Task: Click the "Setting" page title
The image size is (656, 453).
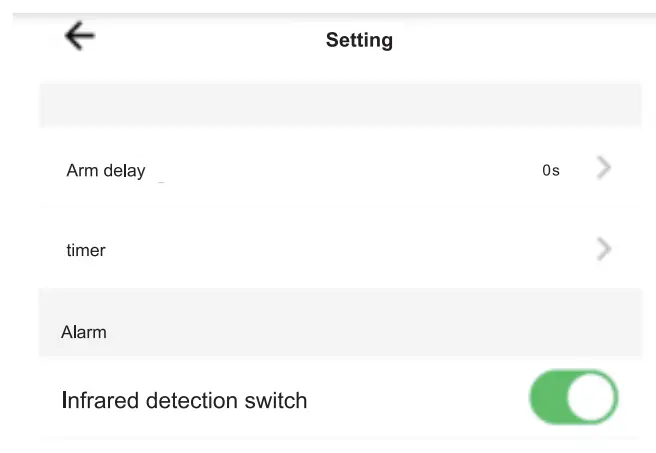Action: point(359,41)
